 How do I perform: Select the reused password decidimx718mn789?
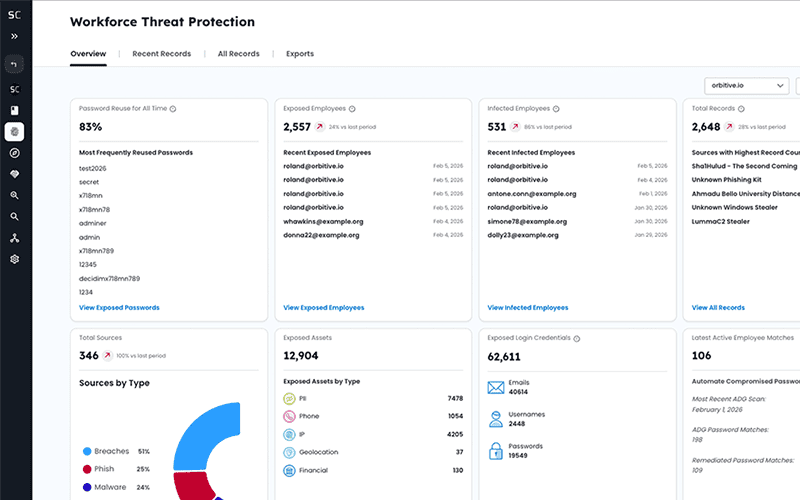pos(110,279)
